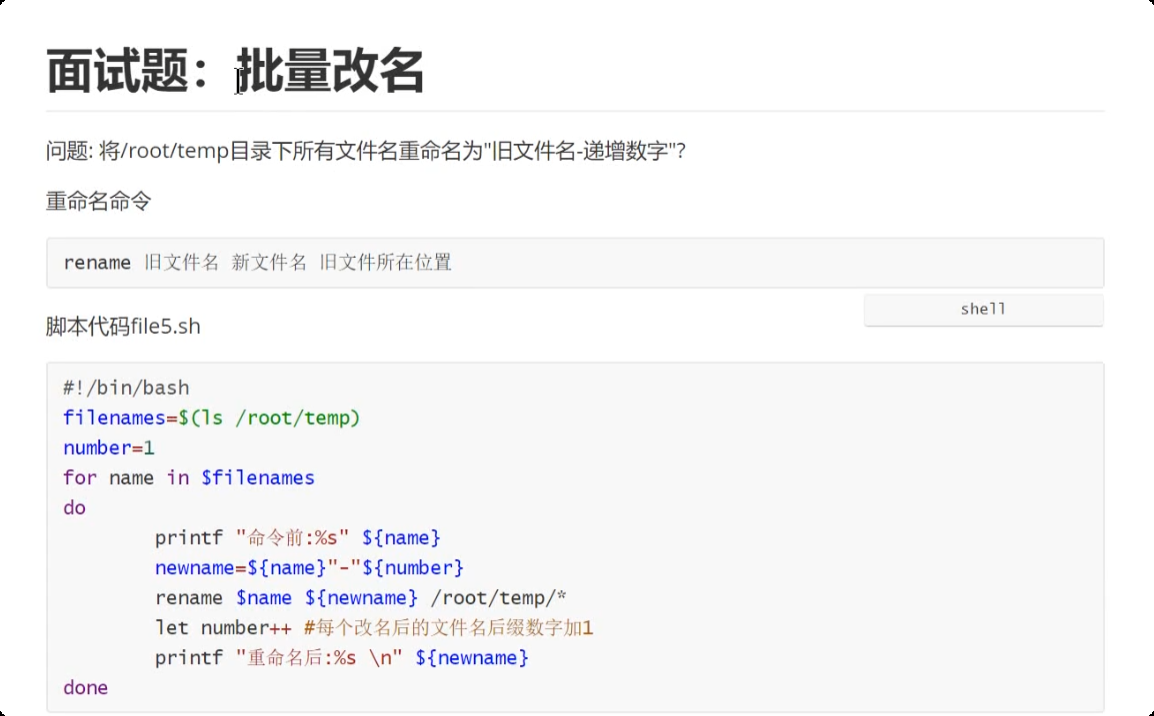This screenshot has width=1154, height=716.
Task: Click the printf "命令前:%s" line
Action: [x=297, y=538]
